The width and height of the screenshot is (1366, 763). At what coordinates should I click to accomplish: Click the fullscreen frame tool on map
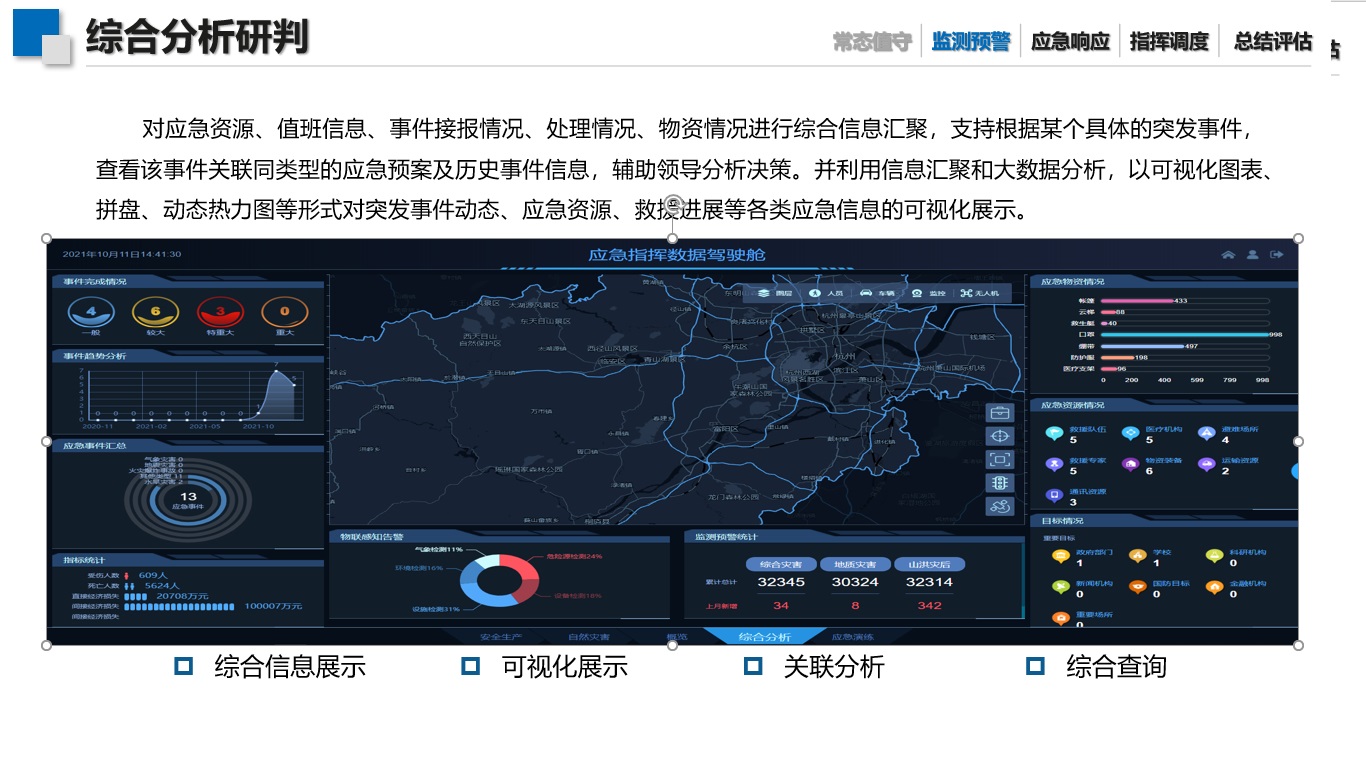pos(1000,460)
